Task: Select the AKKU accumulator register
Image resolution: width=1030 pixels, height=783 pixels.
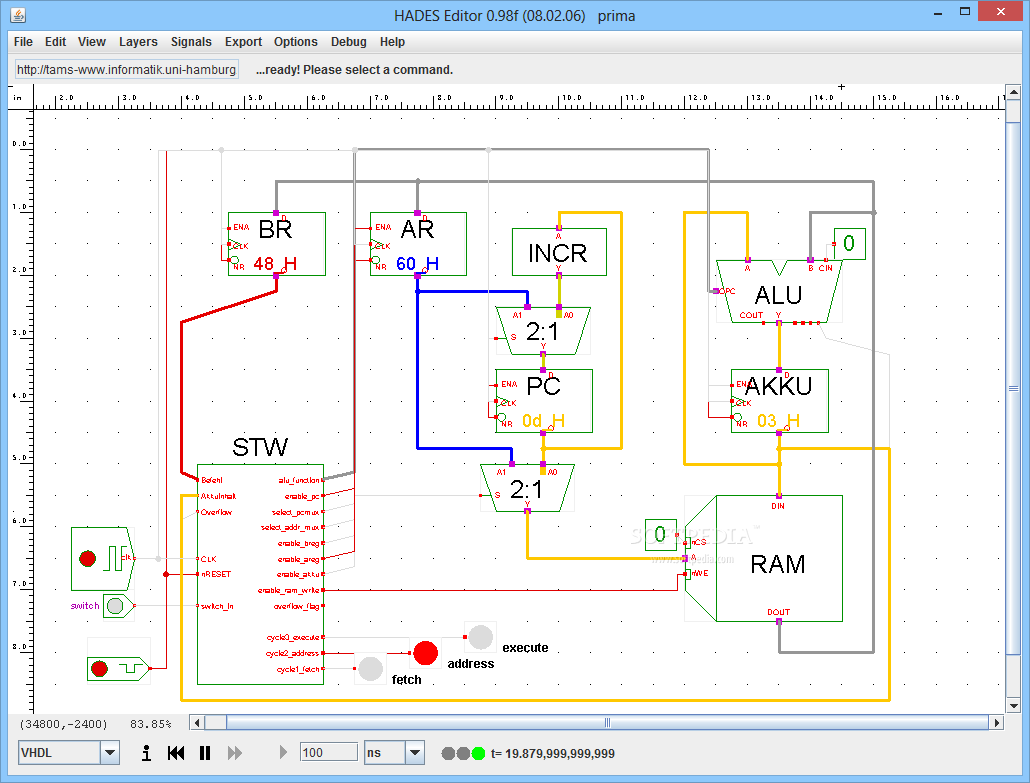Action: [x=780, y=401]
